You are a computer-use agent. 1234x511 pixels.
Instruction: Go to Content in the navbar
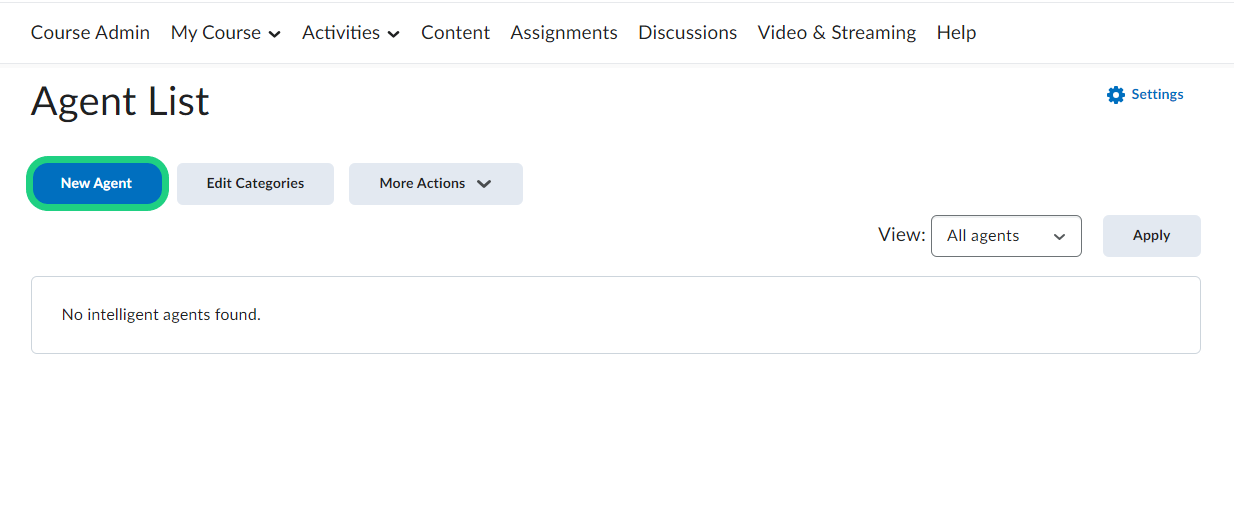pos(455,33)
